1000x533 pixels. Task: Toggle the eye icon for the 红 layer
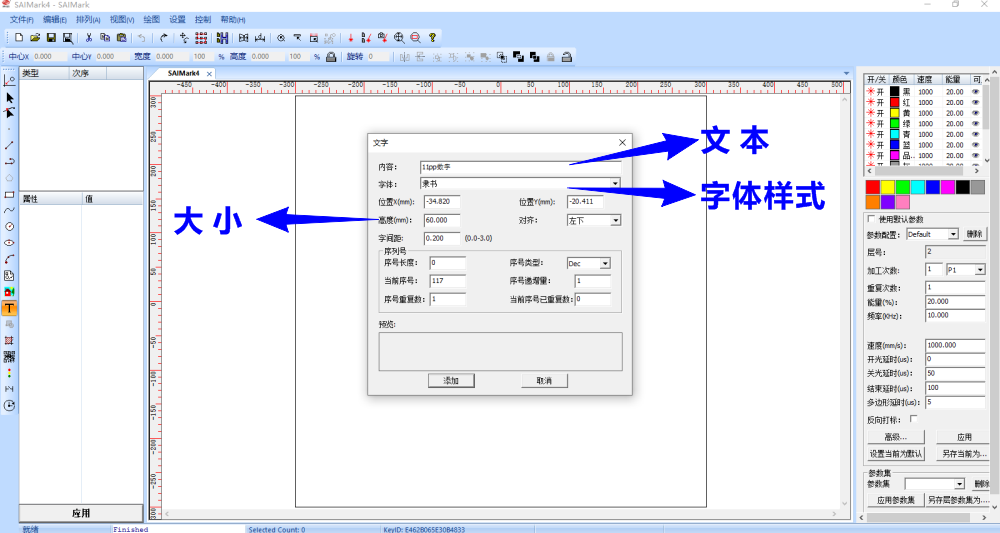pos(975,102)
